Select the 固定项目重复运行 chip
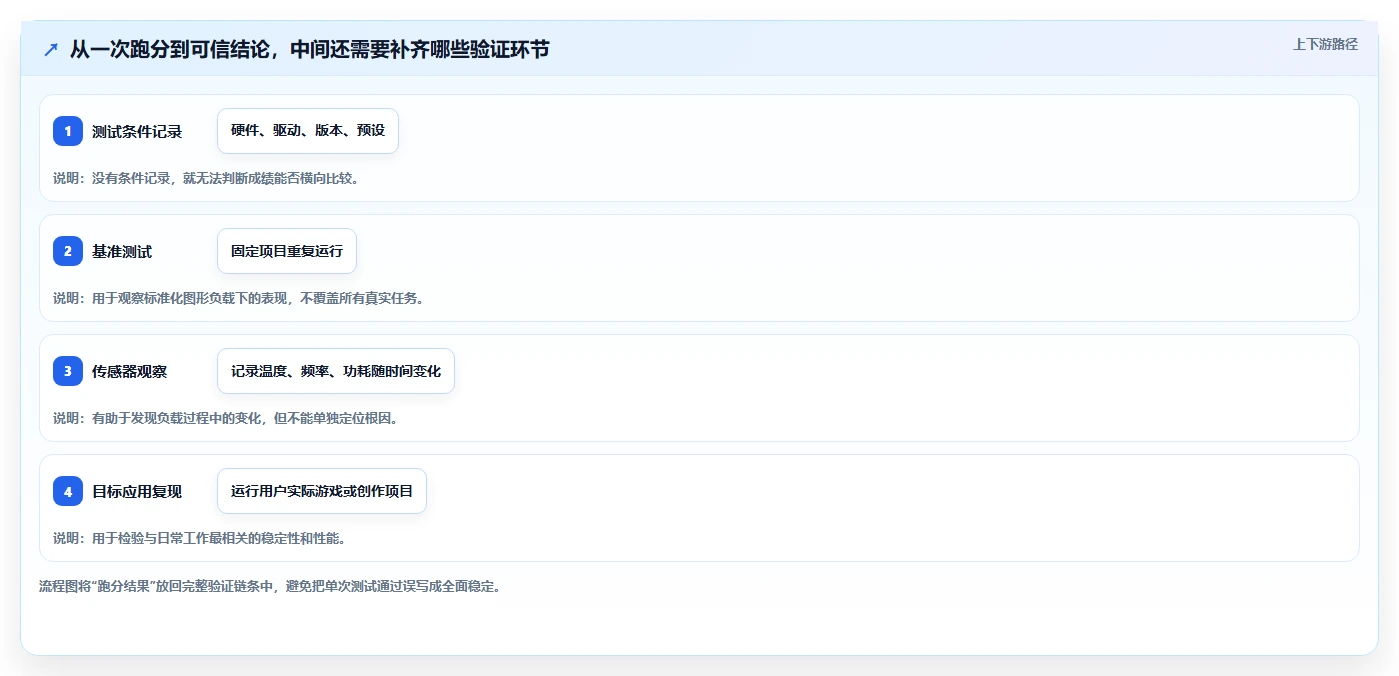The image size is (1399, 676). pos(287,251)
